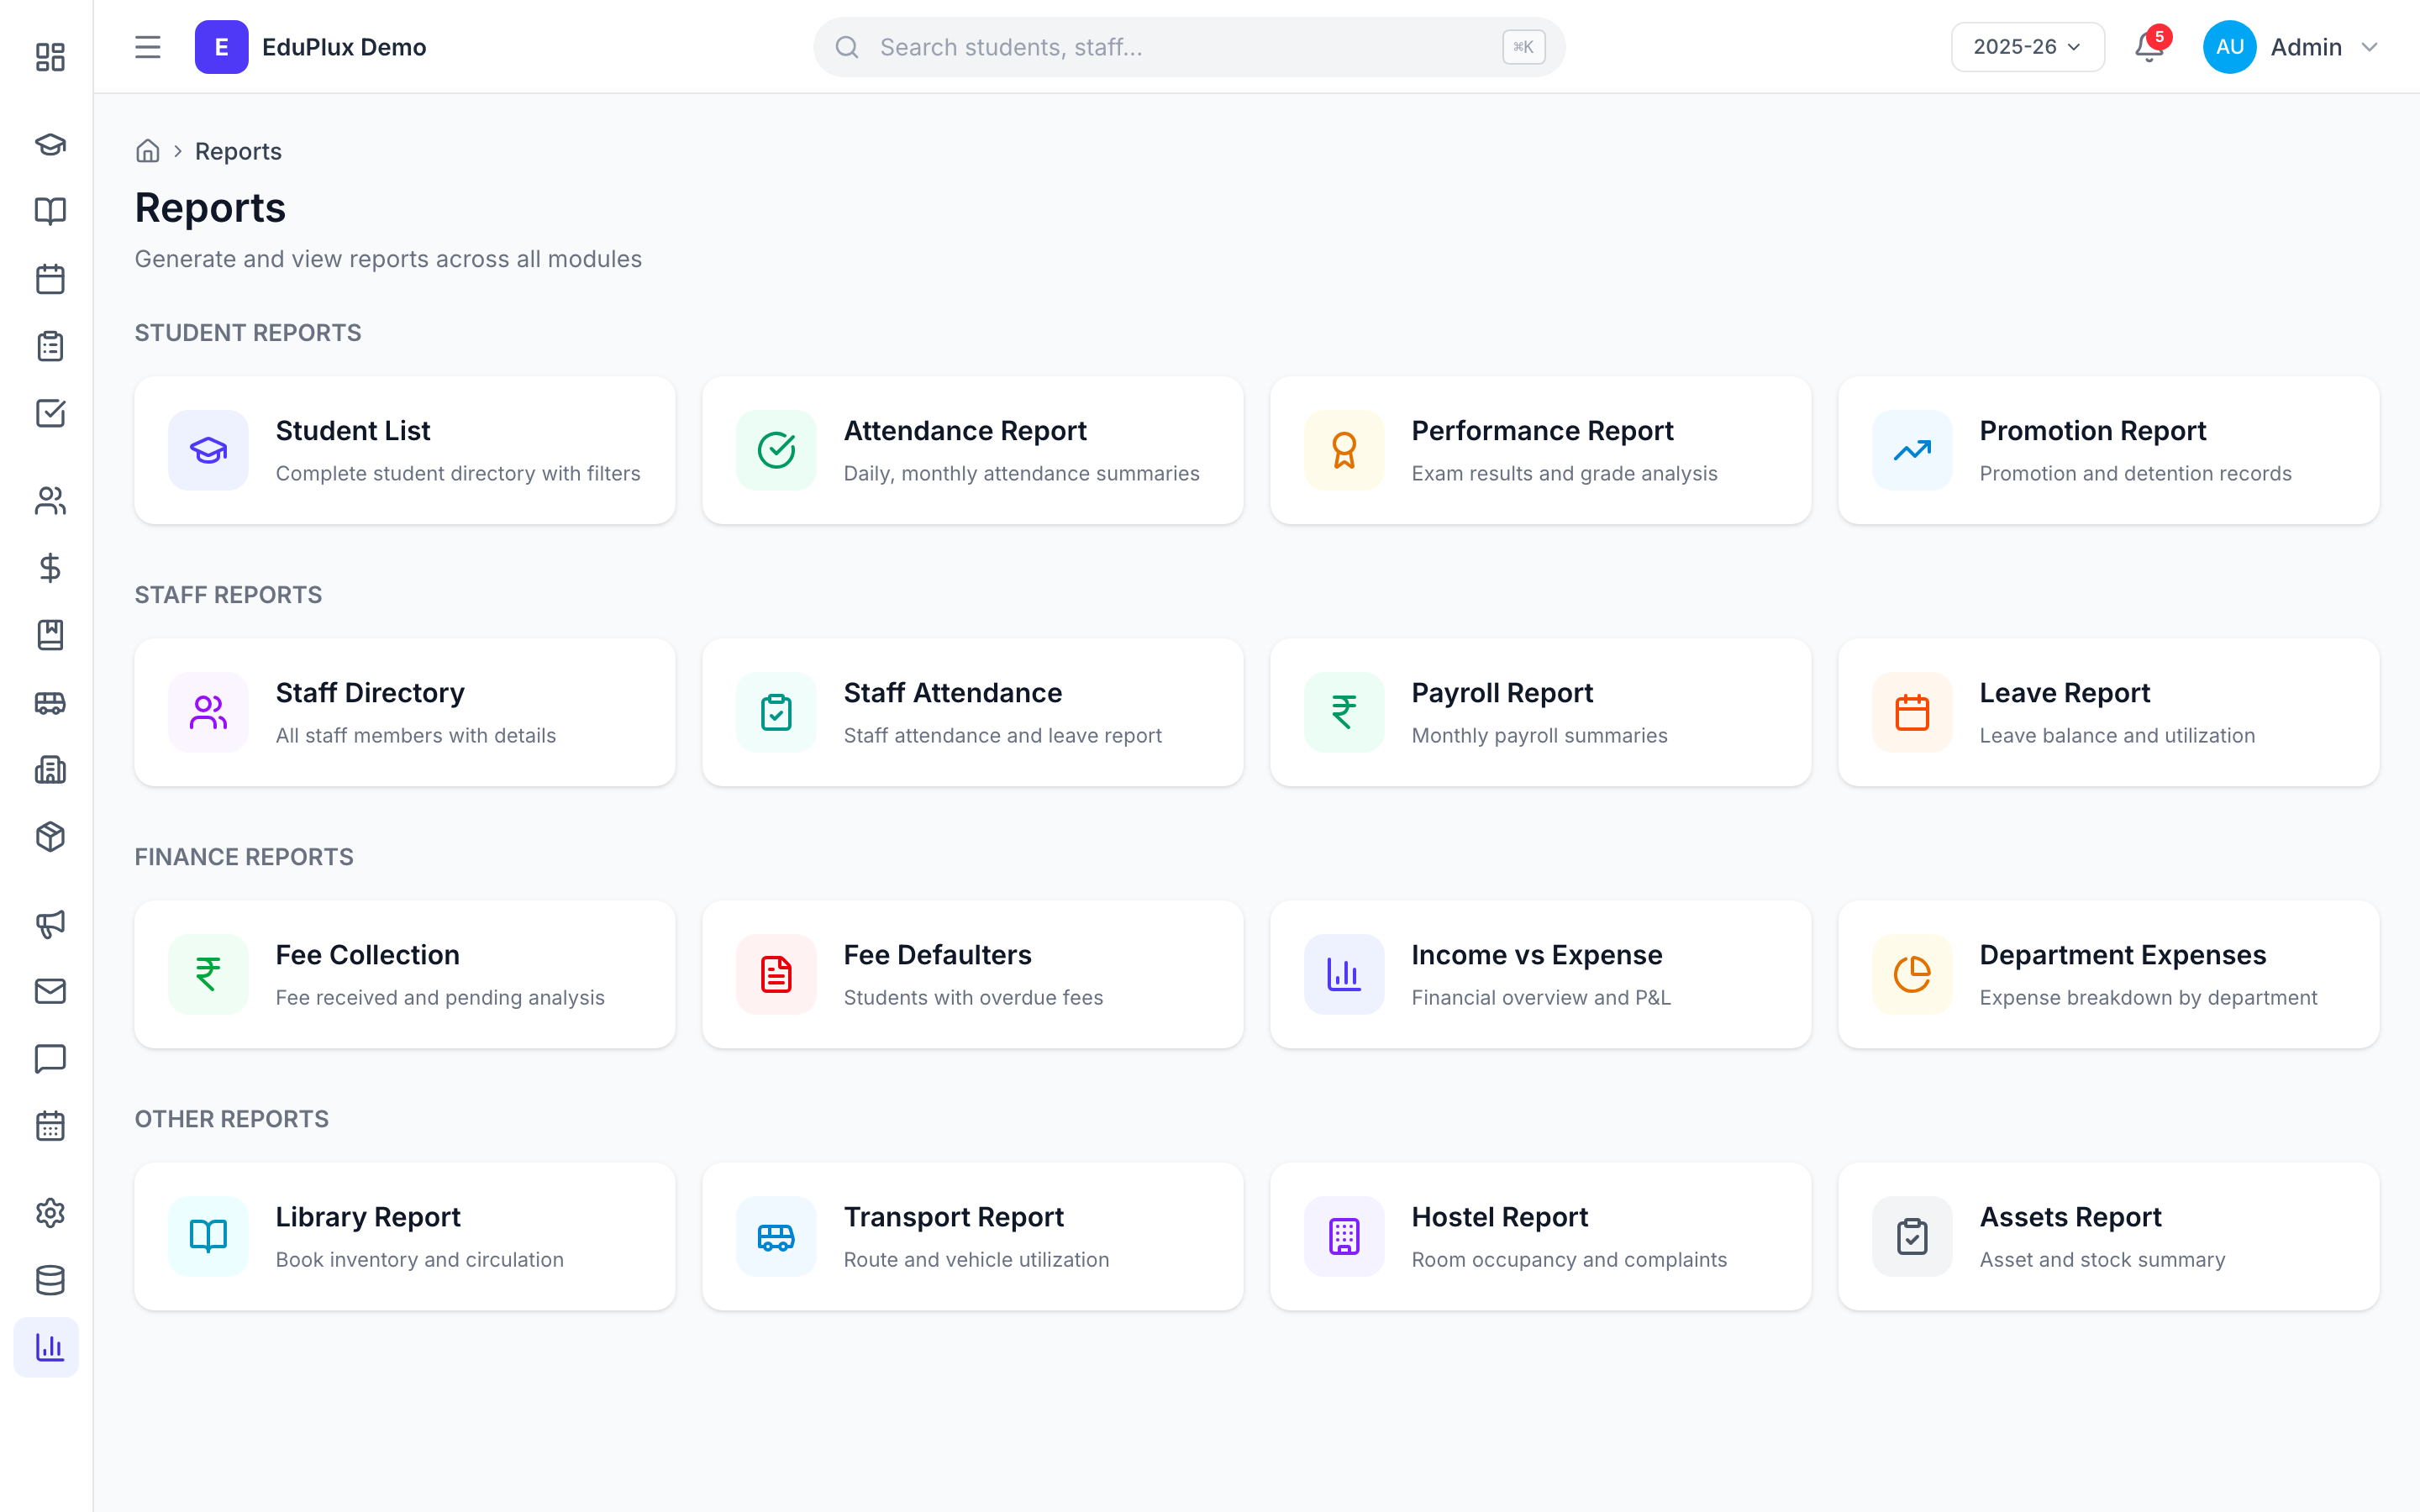Click the AU user avatar

pyautogui.click(x=2229, y=47)
